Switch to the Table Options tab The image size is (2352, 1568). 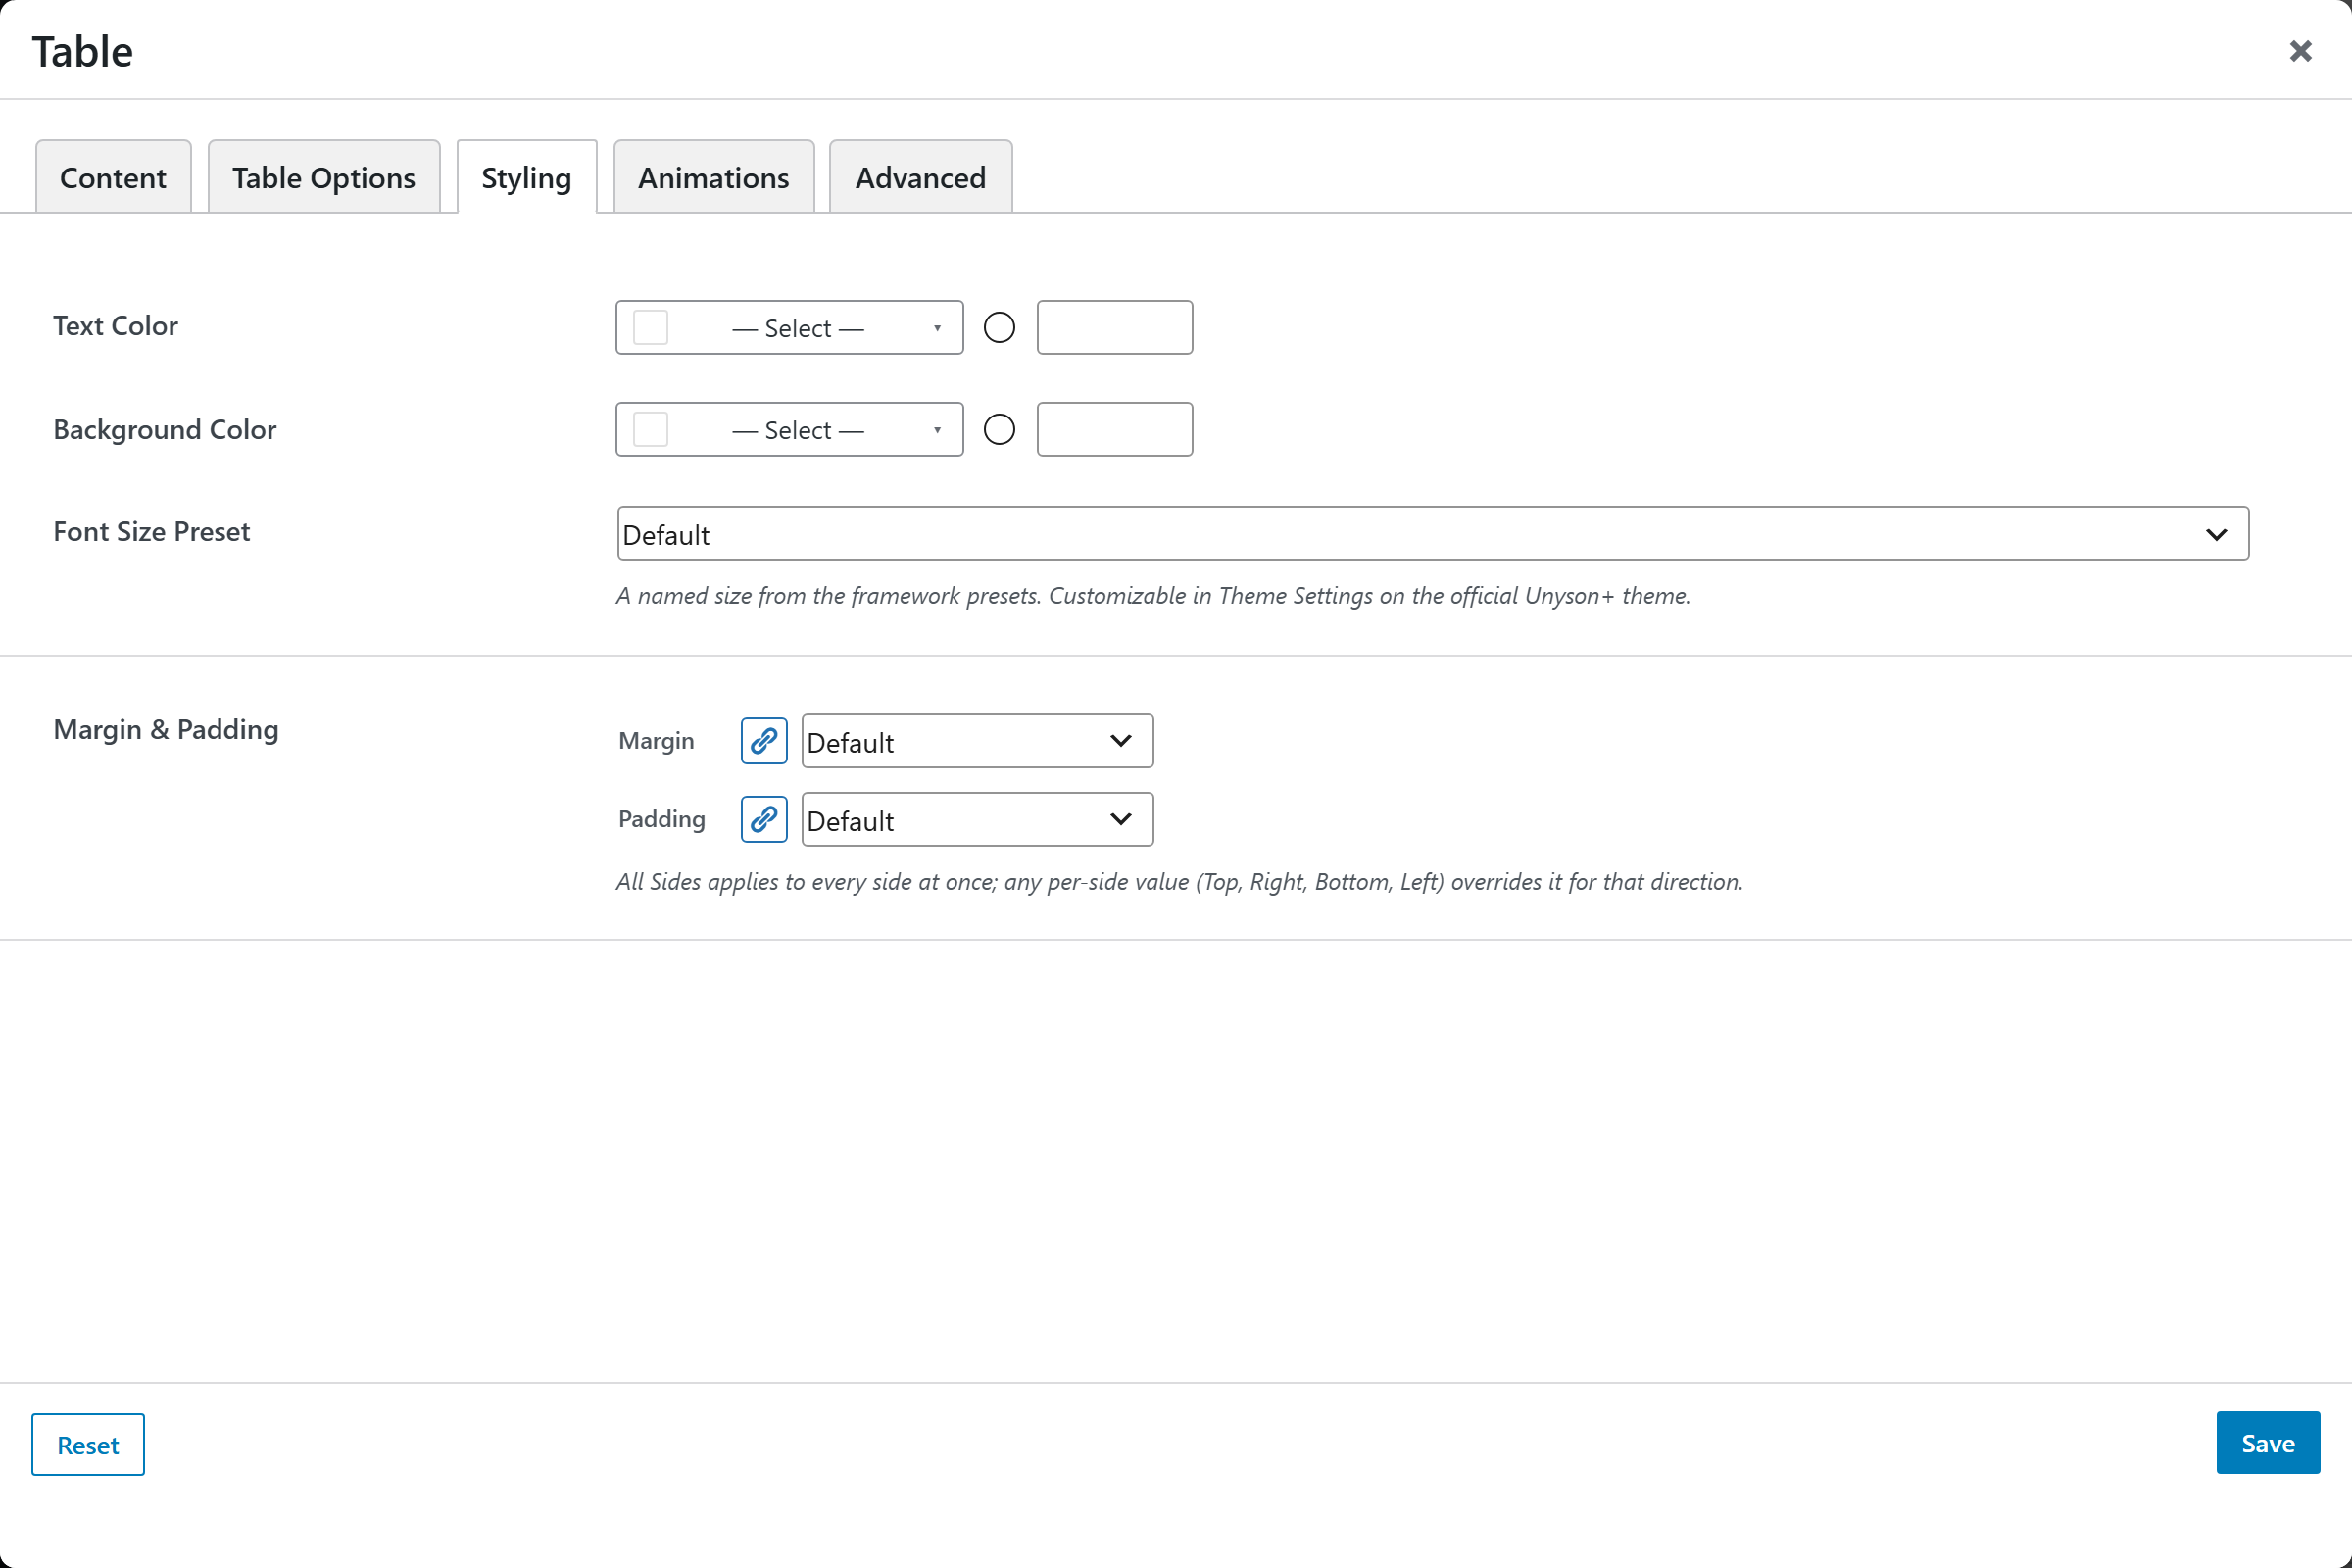(324, 177)
